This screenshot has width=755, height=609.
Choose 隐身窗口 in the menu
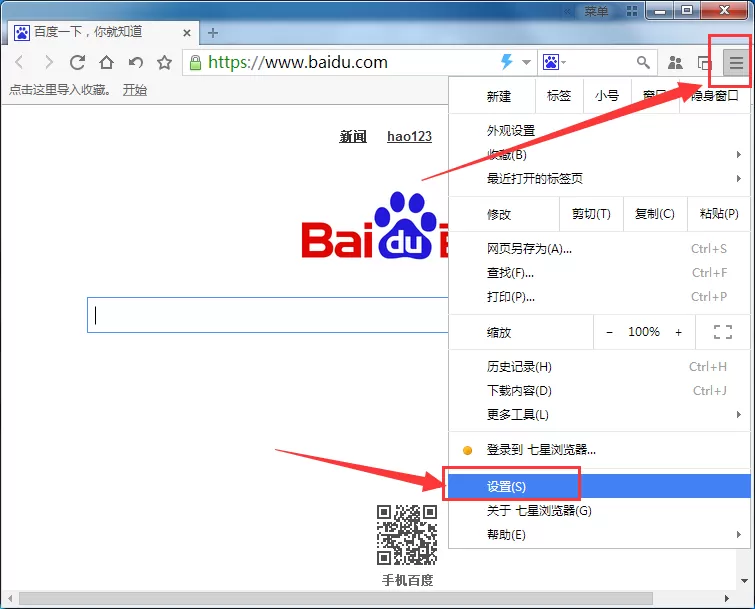click(715, 96)
